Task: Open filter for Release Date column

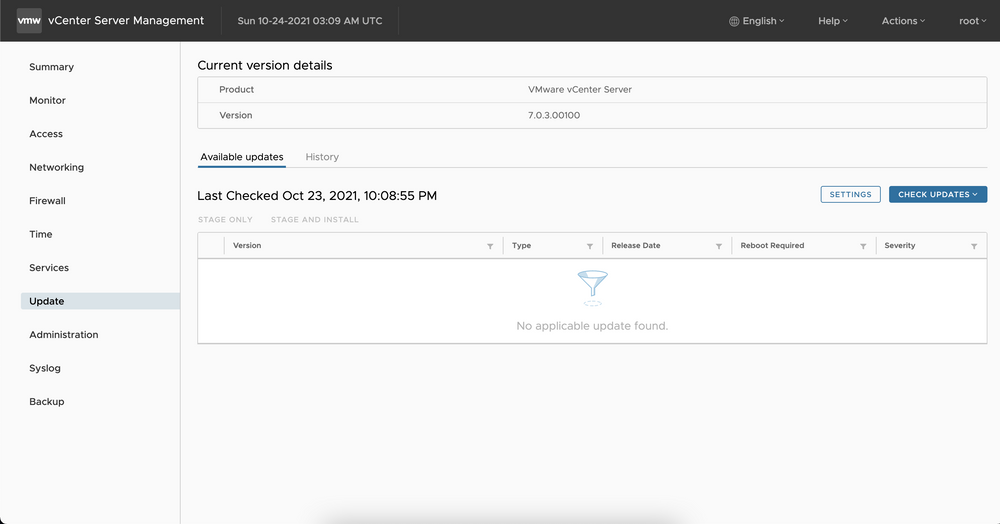Action: [718, 246]
